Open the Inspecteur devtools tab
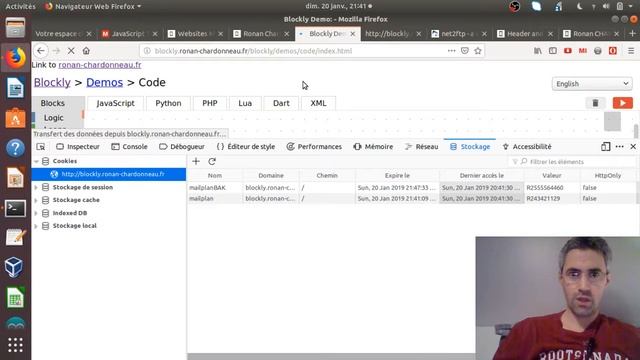Image resolution: width=640 pixels, height=360 pixels. 78,147
